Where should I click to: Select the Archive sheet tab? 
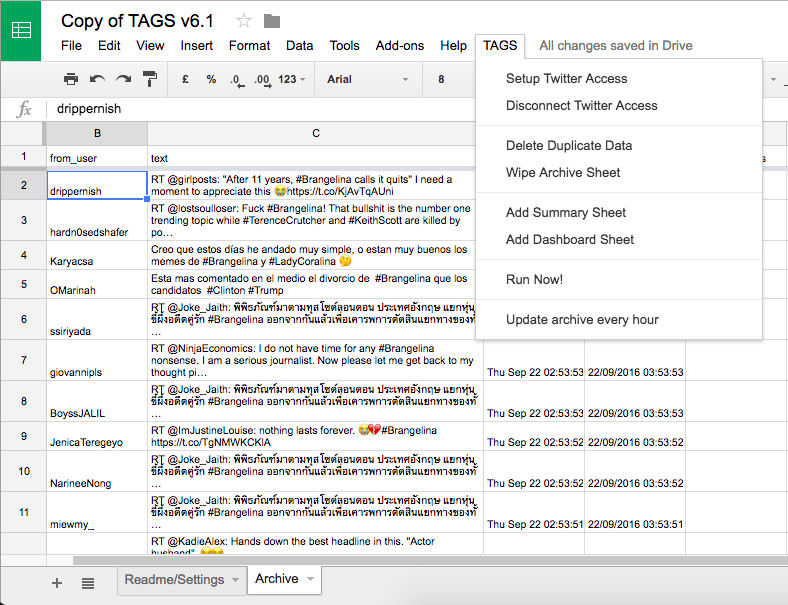coord(276,579)
